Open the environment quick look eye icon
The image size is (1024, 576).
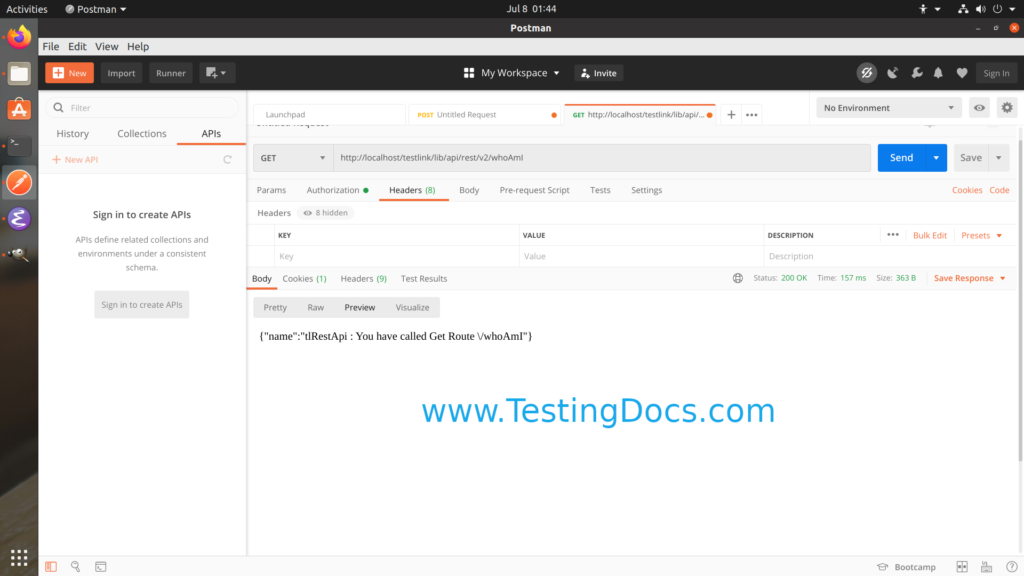[x=979, y=107]
